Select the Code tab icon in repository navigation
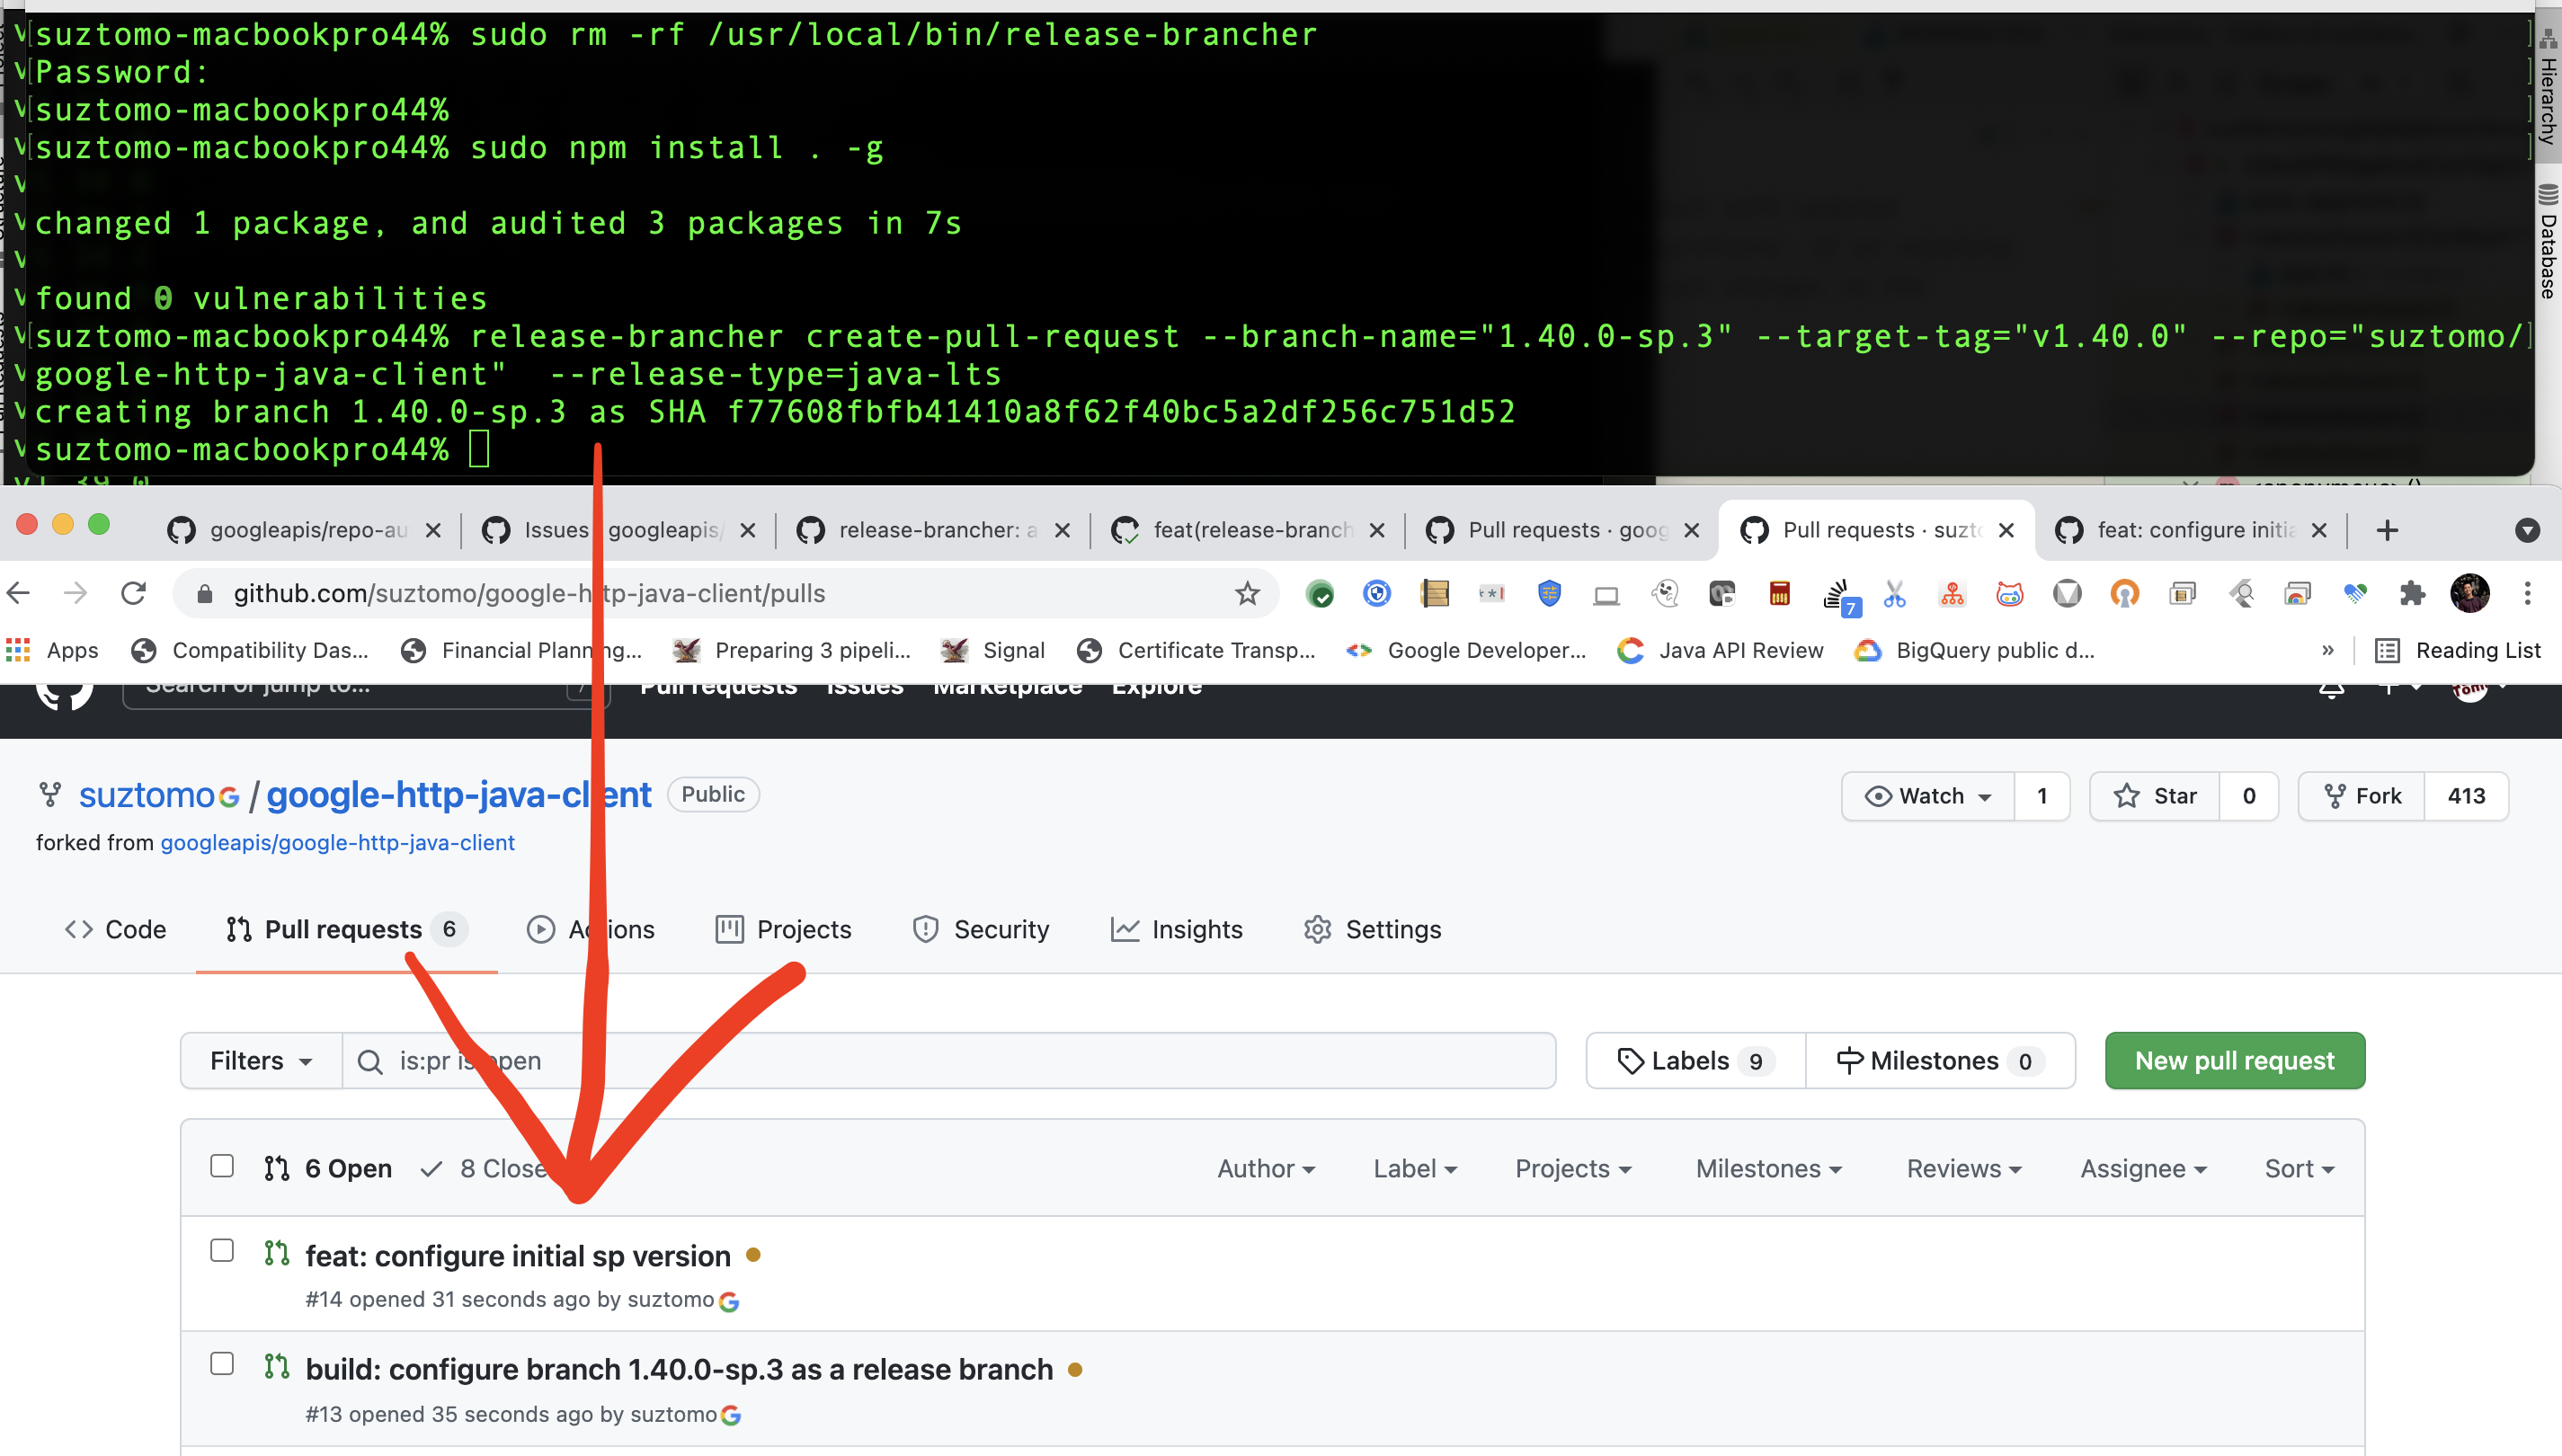This screenshot has width=2562, height=1456. point(79,929)
